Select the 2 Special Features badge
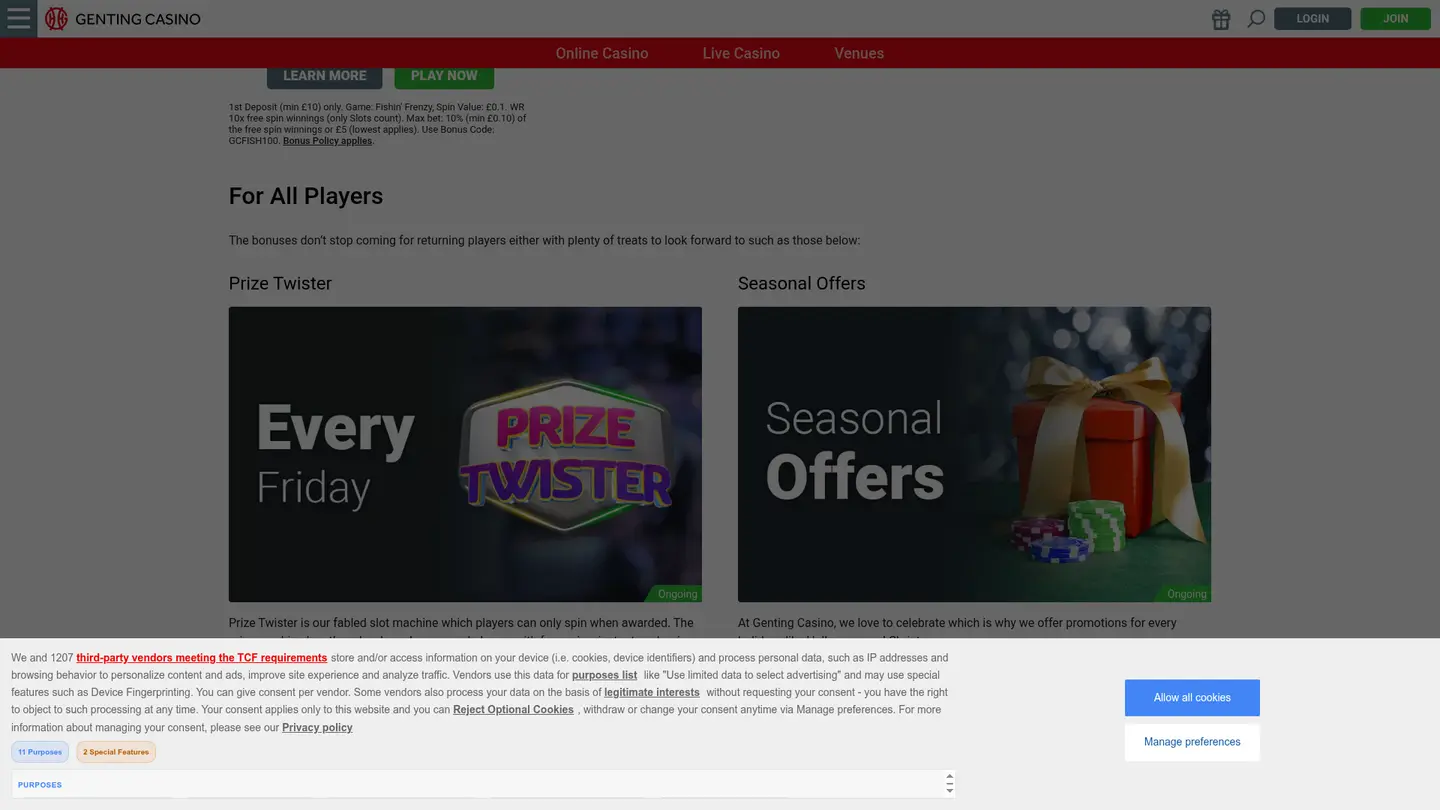 pos(116,752)
